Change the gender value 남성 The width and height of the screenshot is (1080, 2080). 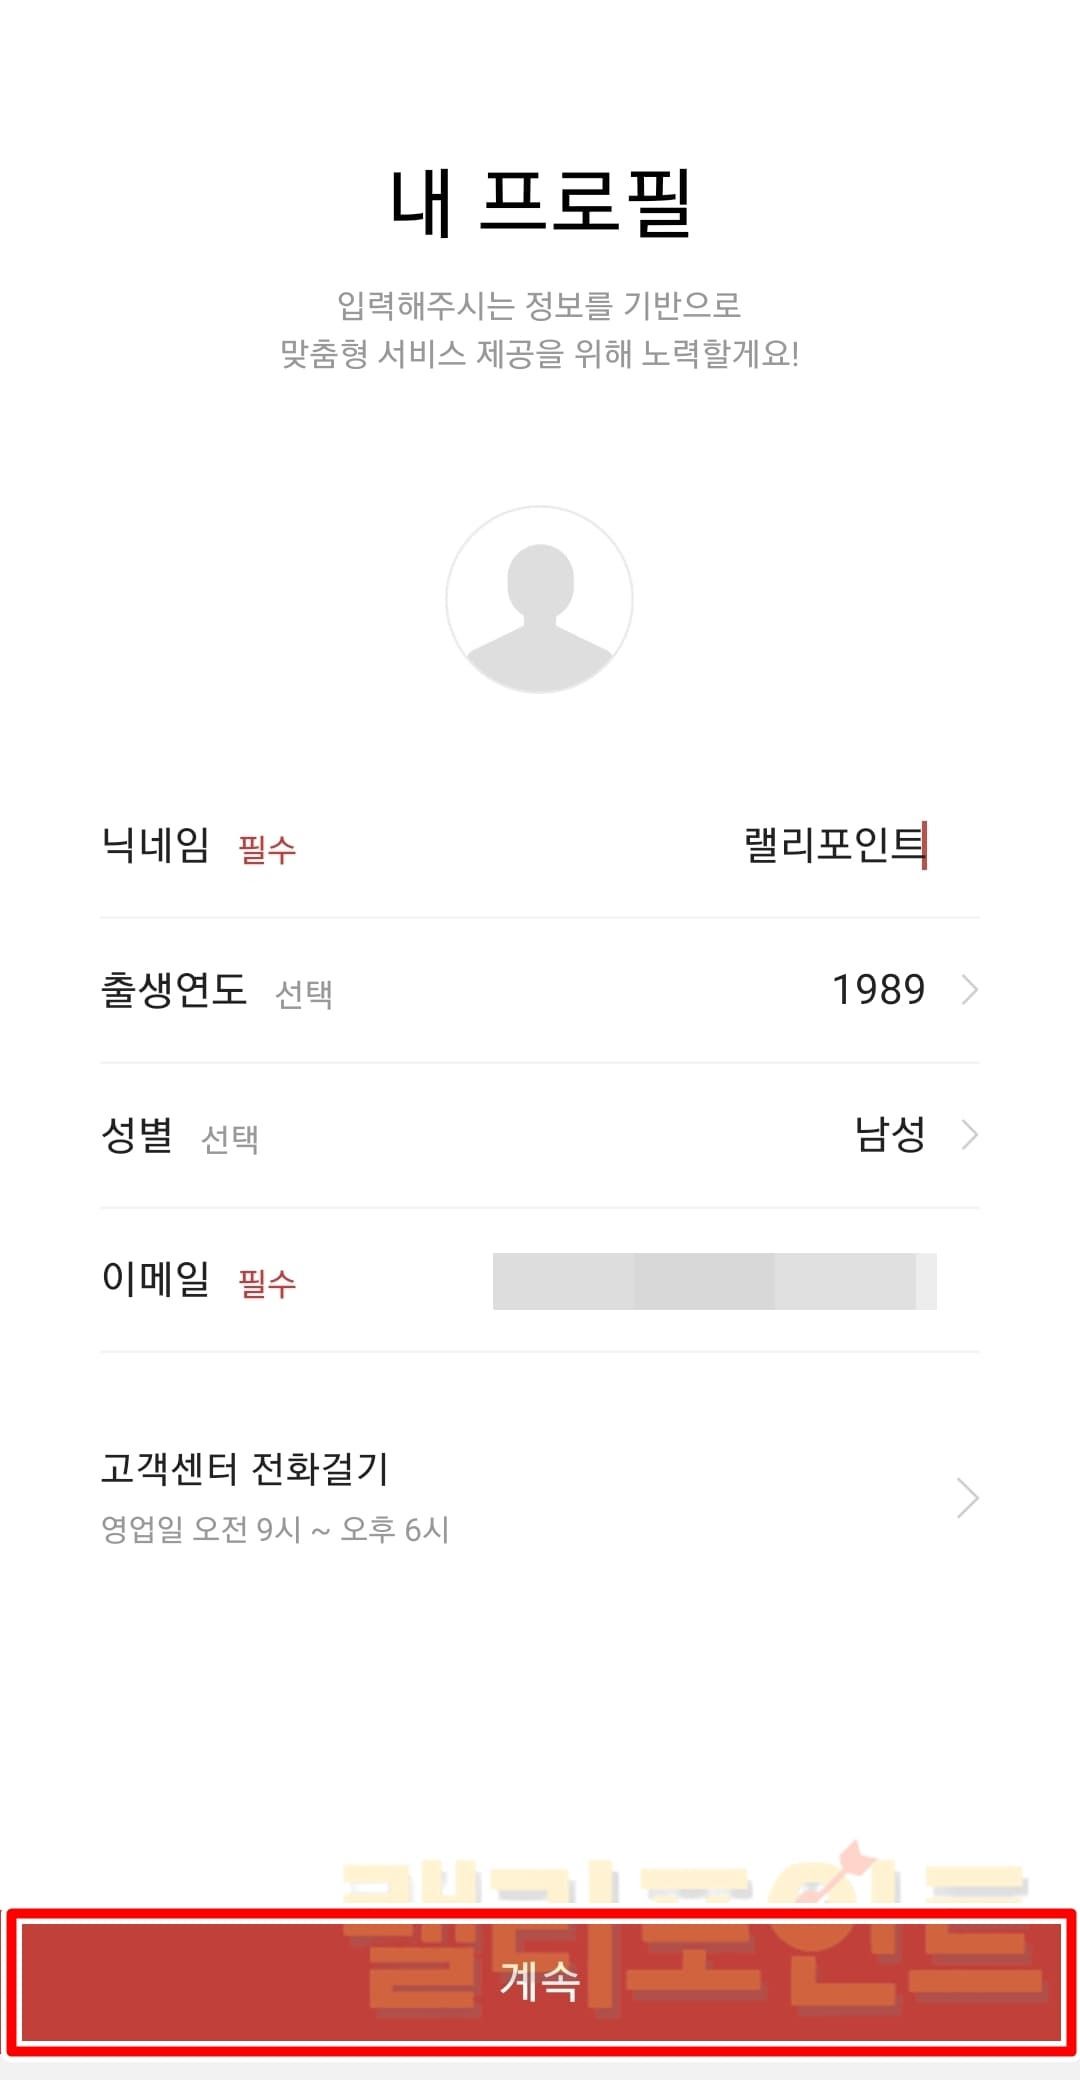[889, 1135]
